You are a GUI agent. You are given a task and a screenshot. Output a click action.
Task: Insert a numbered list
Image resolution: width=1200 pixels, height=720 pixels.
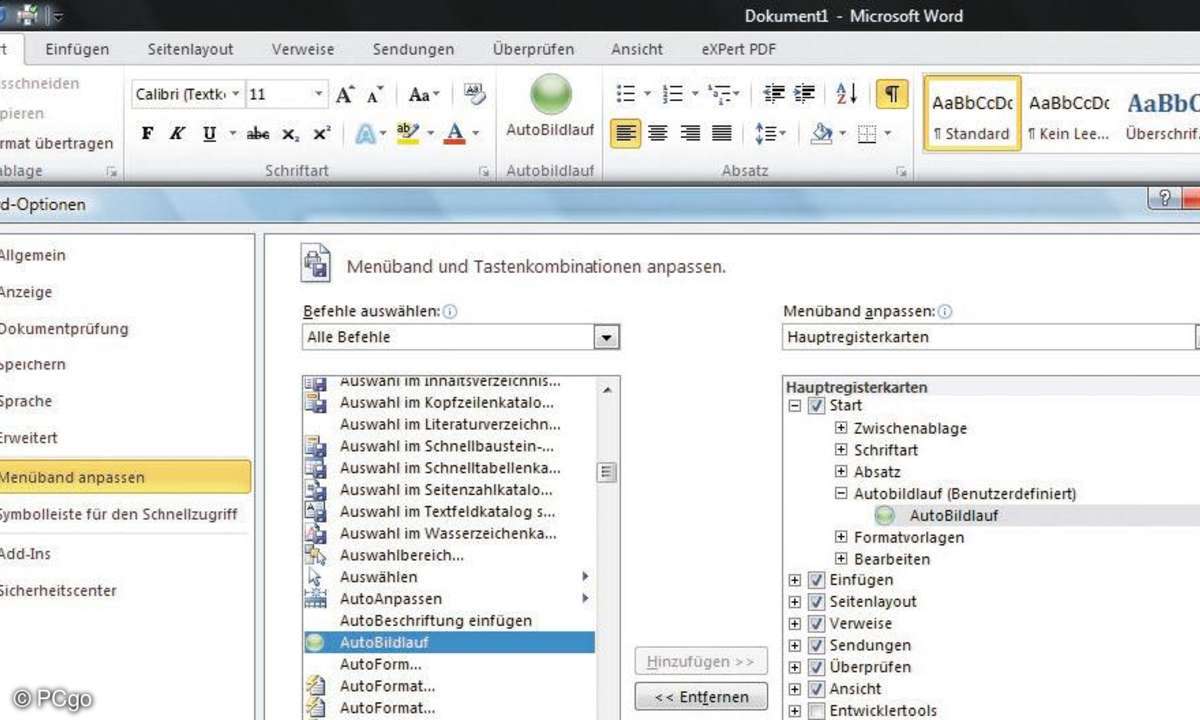(x=673, y=94)
